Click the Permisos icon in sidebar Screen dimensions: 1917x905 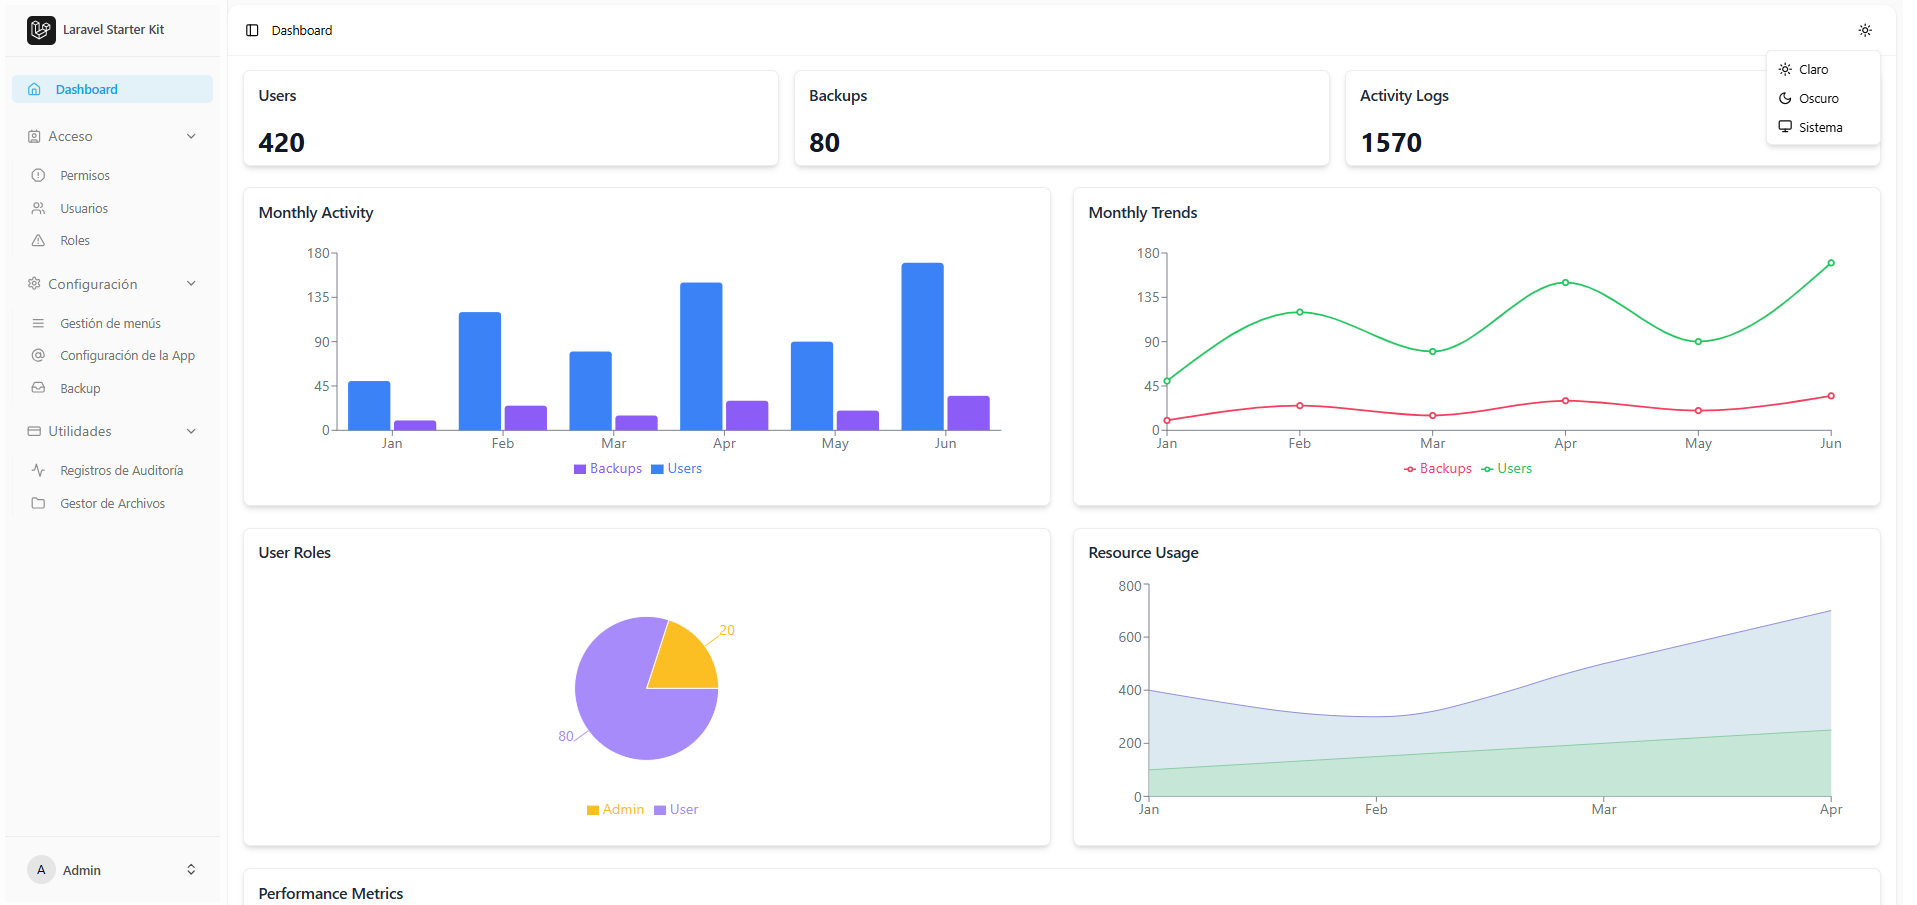click(x=38, y=176)
